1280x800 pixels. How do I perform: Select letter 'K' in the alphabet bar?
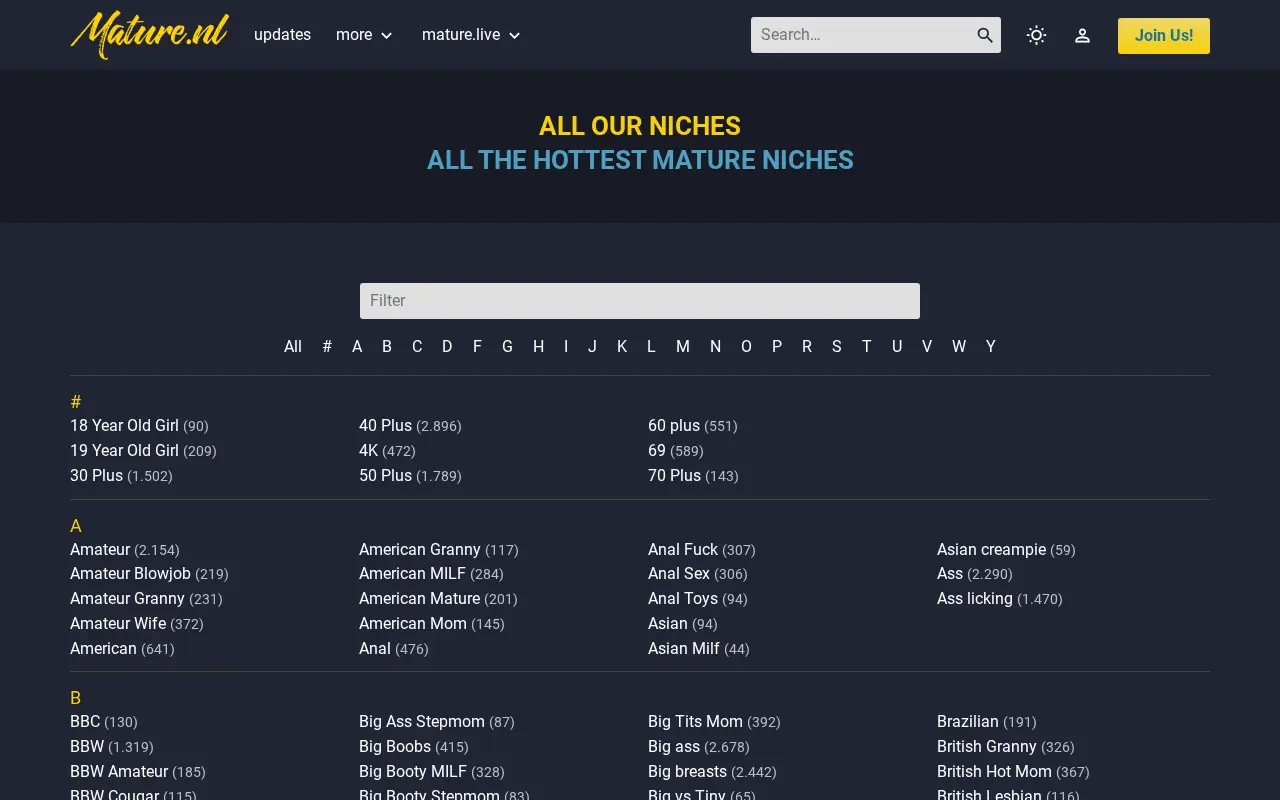tap(622, 347)
